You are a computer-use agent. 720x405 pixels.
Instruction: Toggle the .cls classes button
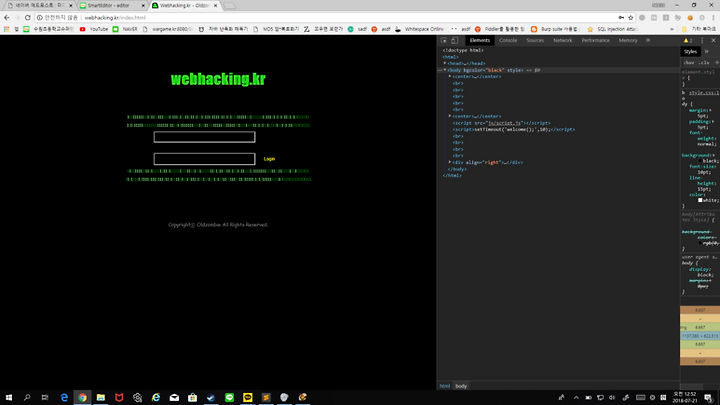(704, 62)
